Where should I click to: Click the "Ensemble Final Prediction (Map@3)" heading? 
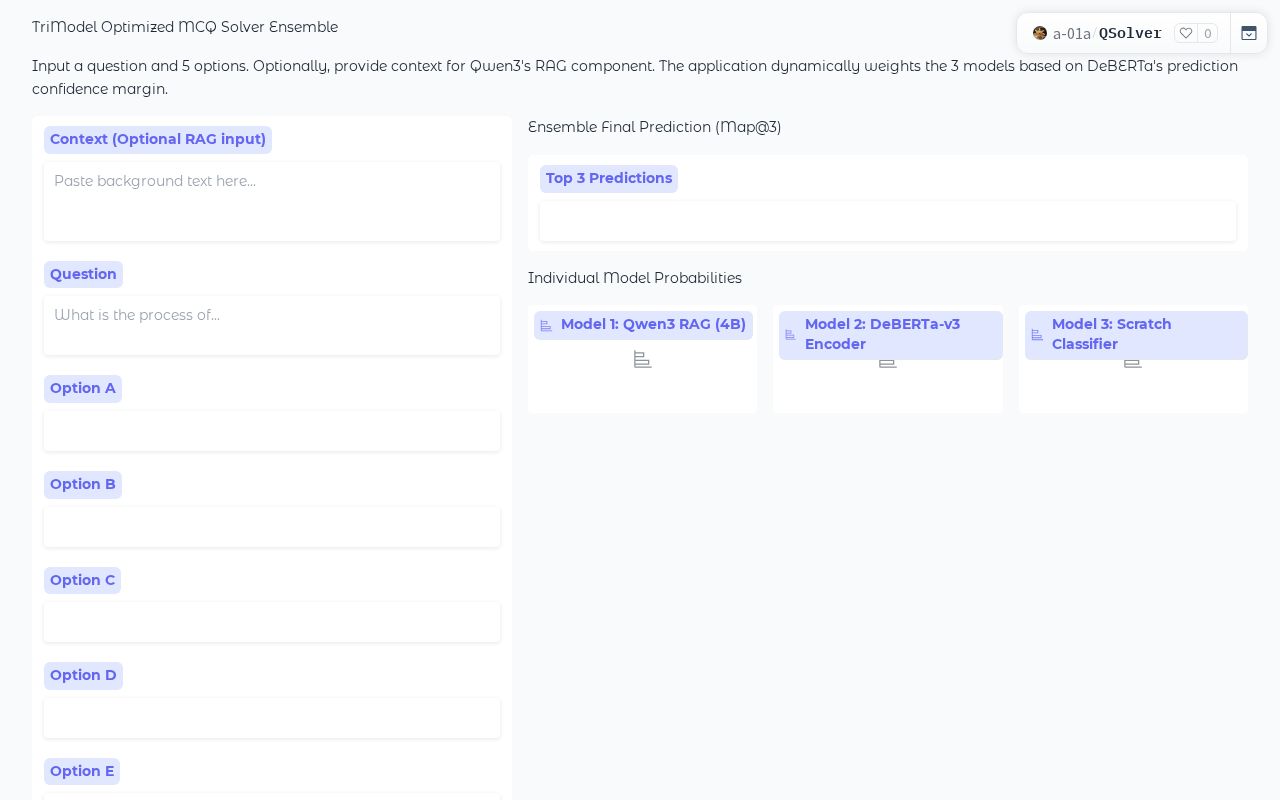coord(655,127)
